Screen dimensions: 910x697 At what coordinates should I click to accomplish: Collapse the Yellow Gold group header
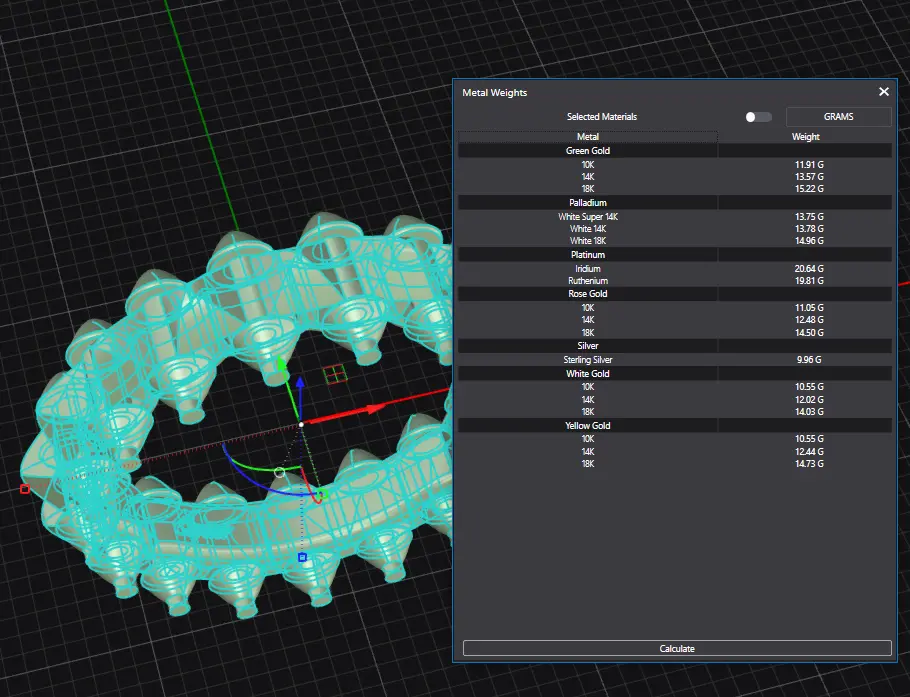588,426
